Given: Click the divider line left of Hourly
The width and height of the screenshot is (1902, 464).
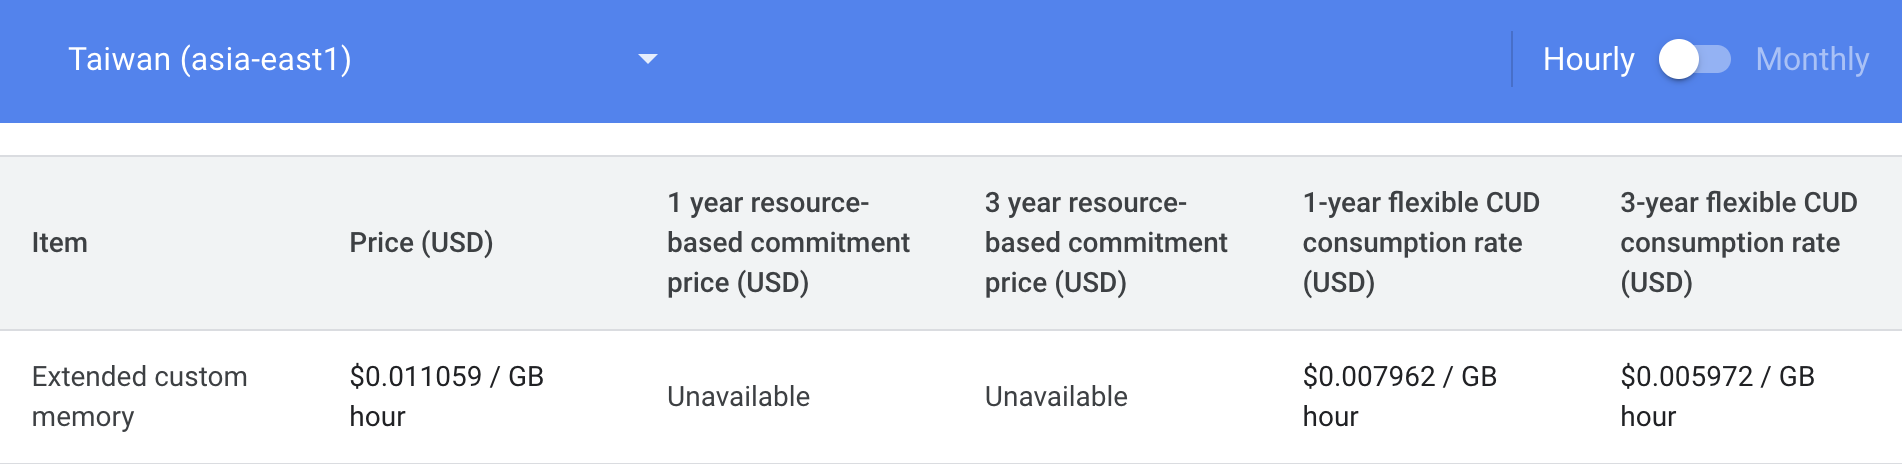Looking at the screenshot, I should click(x=1512, y=59).
